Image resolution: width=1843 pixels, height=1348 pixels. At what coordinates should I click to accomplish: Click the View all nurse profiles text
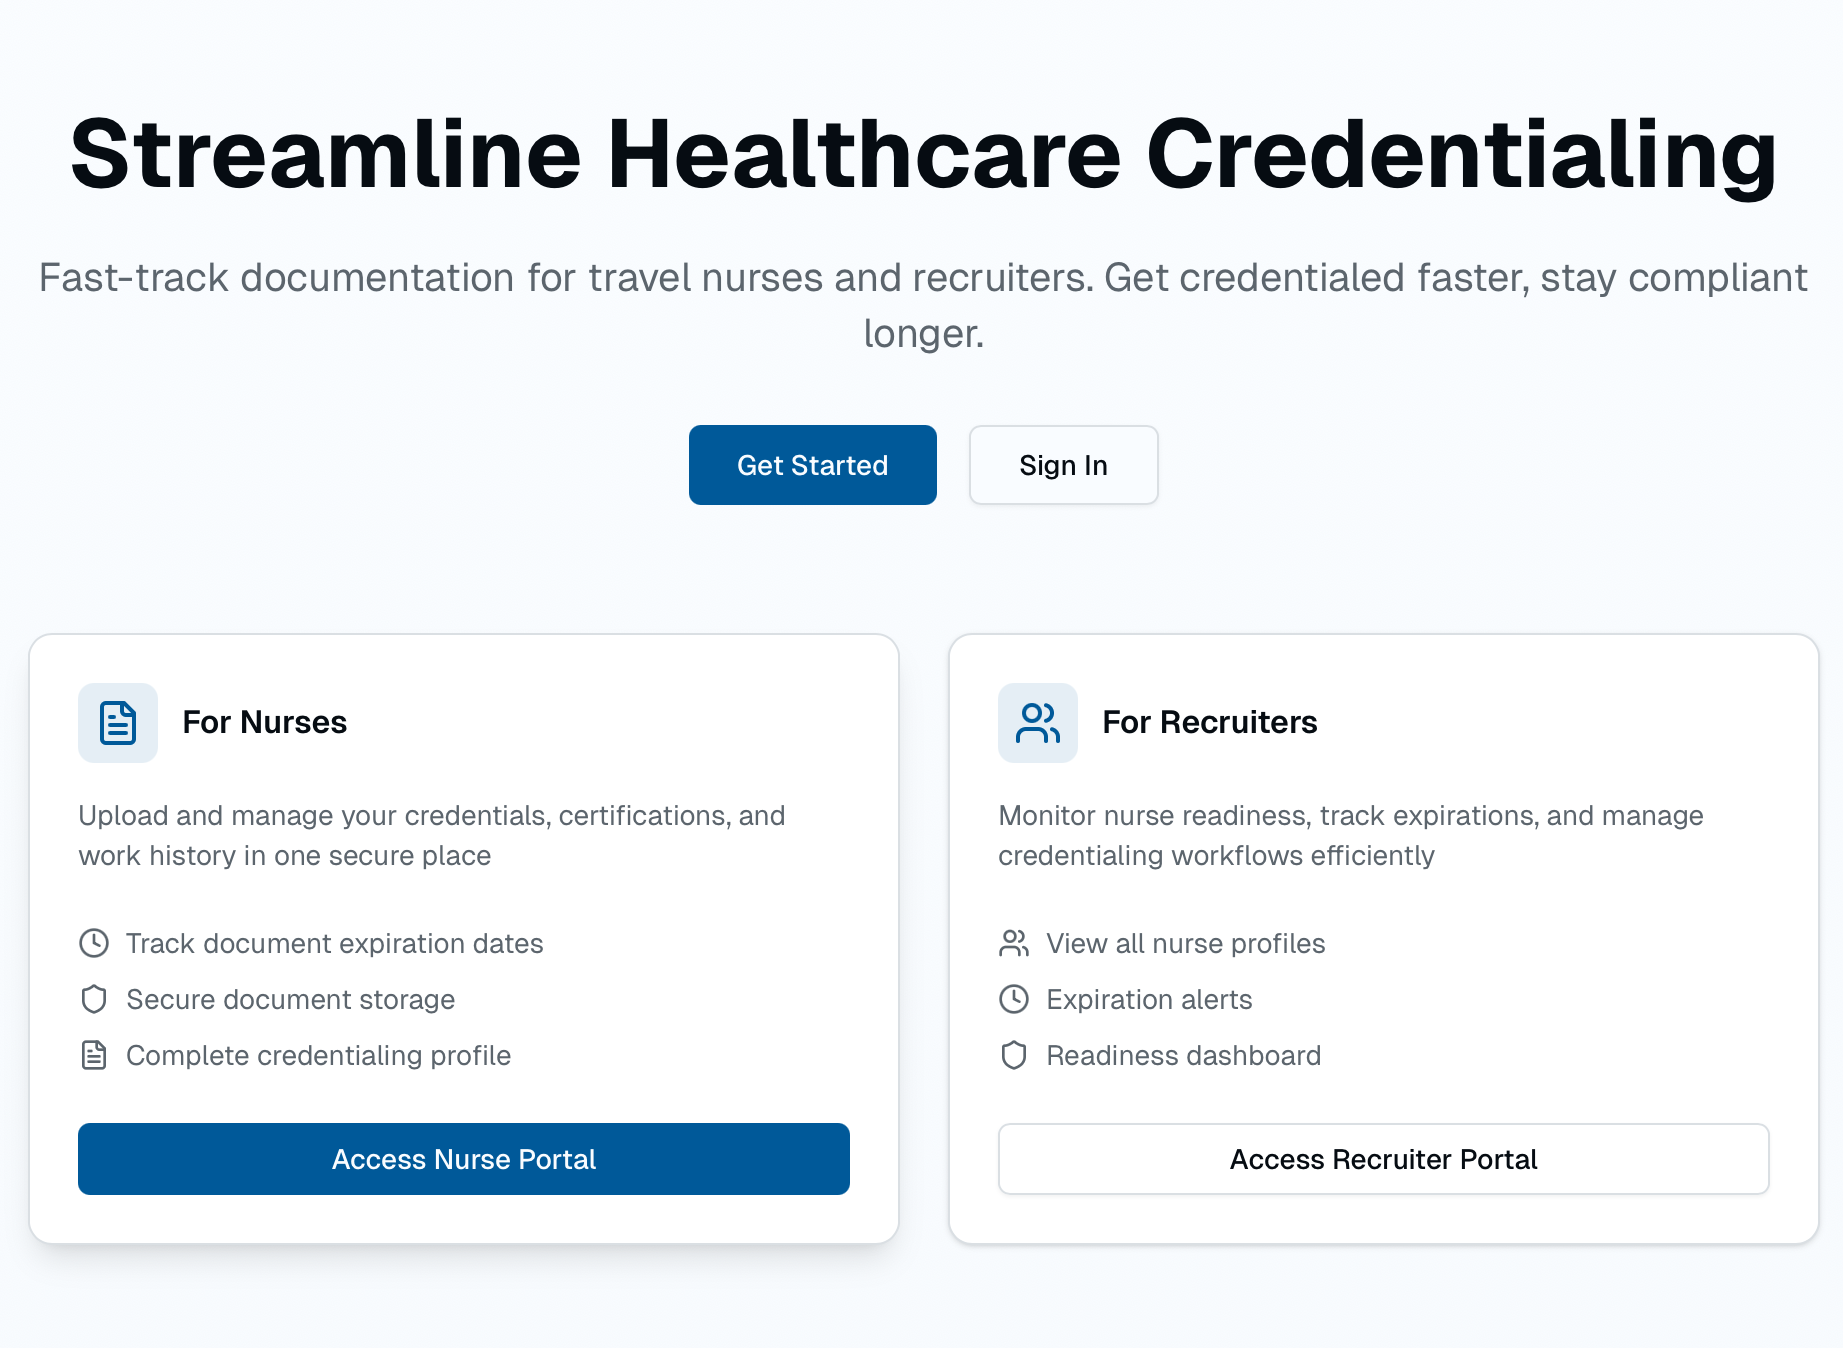click(1185, 943)
